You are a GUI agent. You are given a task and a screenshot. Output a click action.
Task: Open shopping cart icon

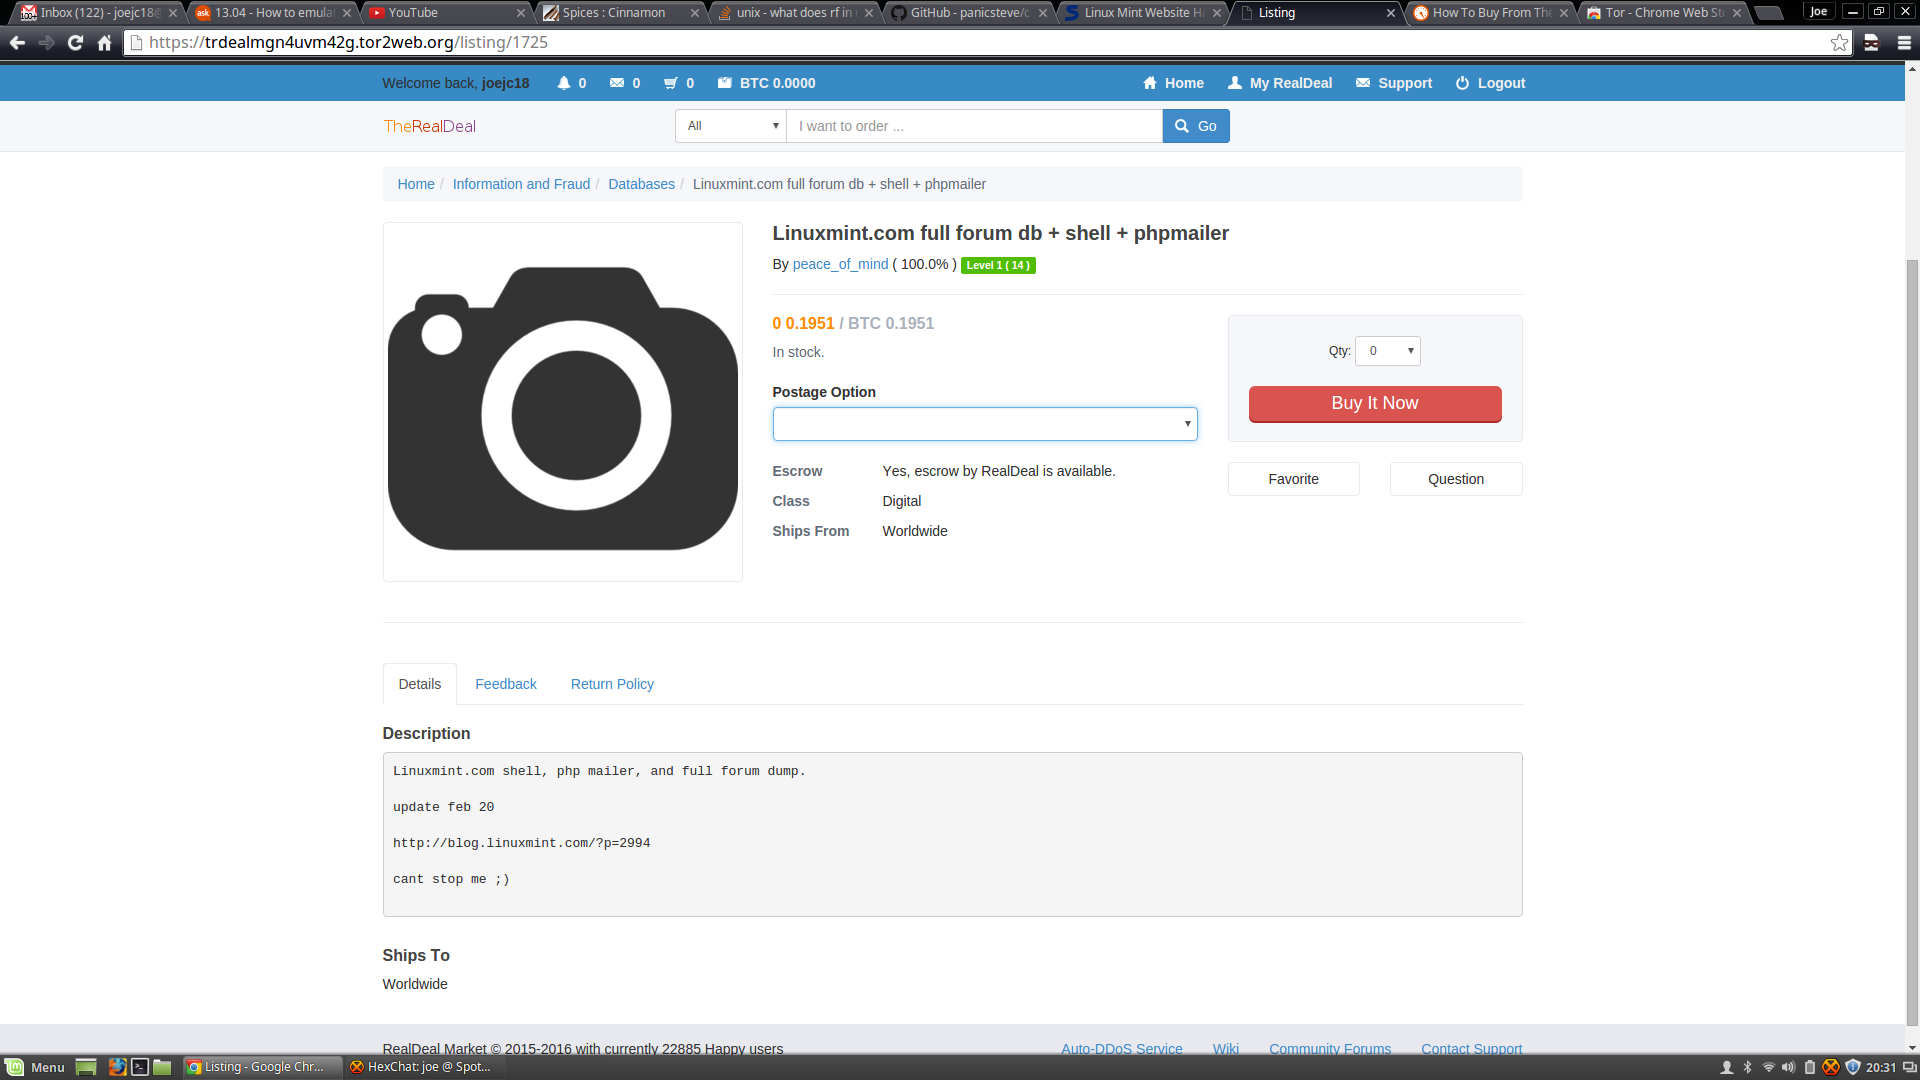[x=679, y=83]
